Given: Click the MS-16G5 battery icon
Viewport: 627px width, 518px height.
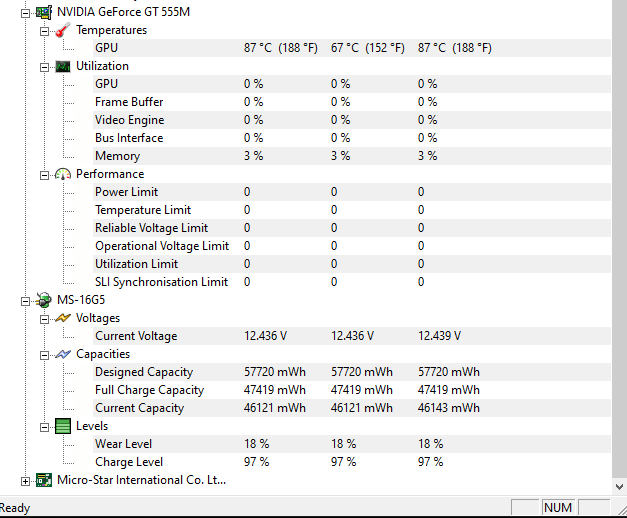Looking at the screenshot, I should (x=44, y=300).
